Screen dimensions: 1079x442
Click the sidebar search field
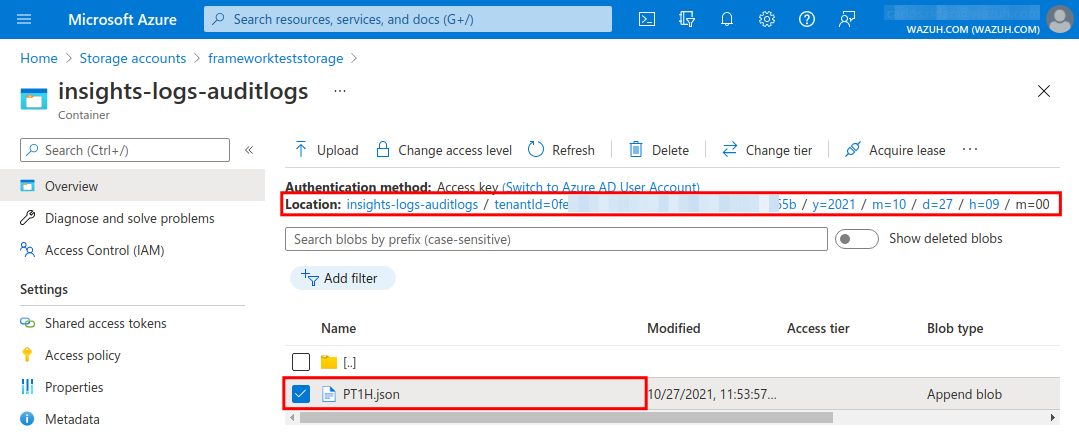125,150
